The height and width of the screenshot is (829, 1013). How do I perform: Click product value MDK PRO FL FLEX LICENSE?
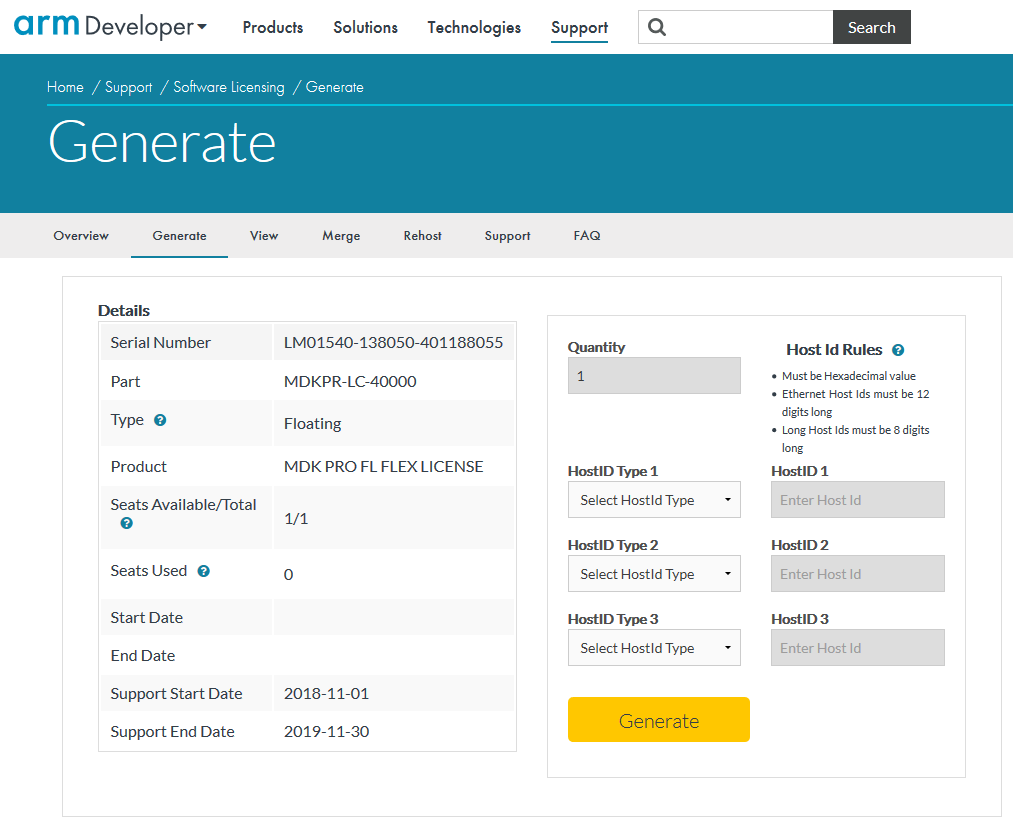(x=384, y=467)
